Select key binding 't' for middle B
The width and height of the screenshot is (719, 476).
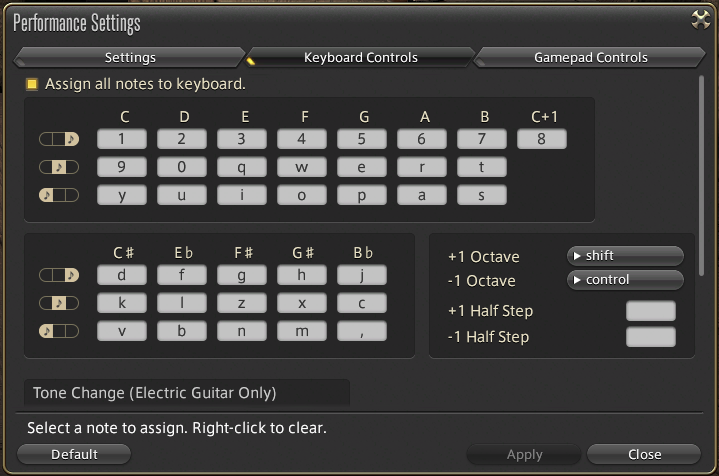tap(482, 167)
